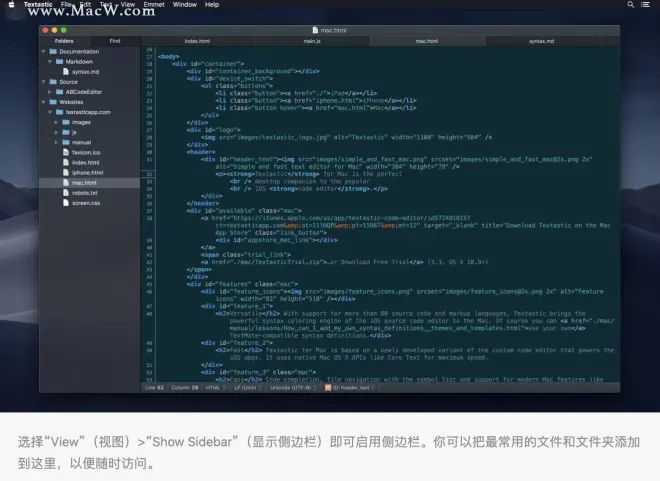The width and height of the screenshot is (660, 481).
Task: Open the Unicode (UTF-8) encoding dropdown
Action: click(x=293, y=388)
